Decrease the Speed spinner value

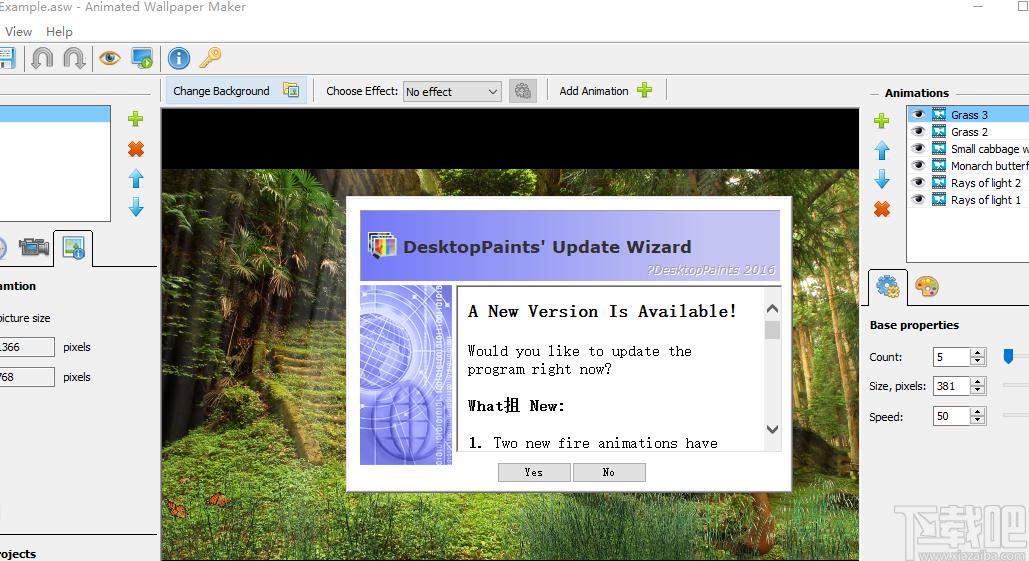tap(978, 421)
